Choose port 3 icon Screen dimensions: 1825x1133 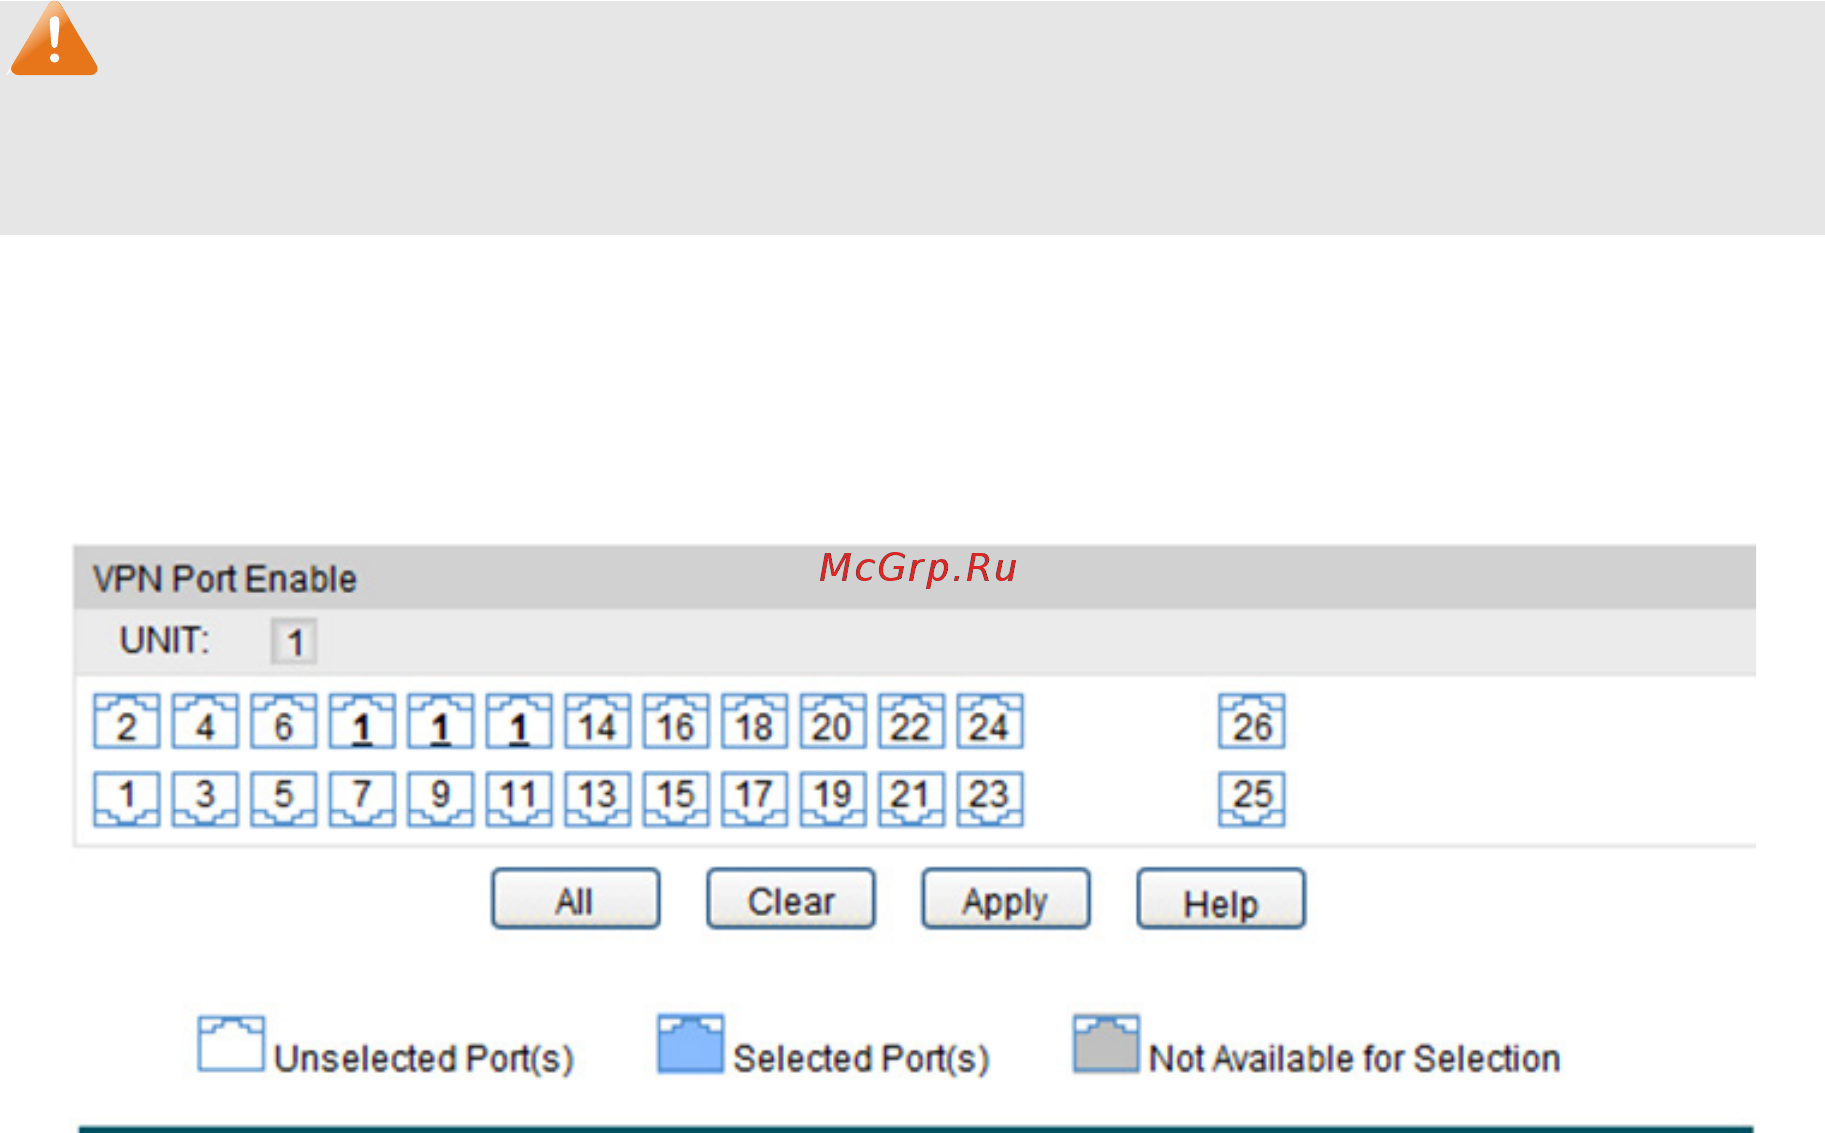205,799
